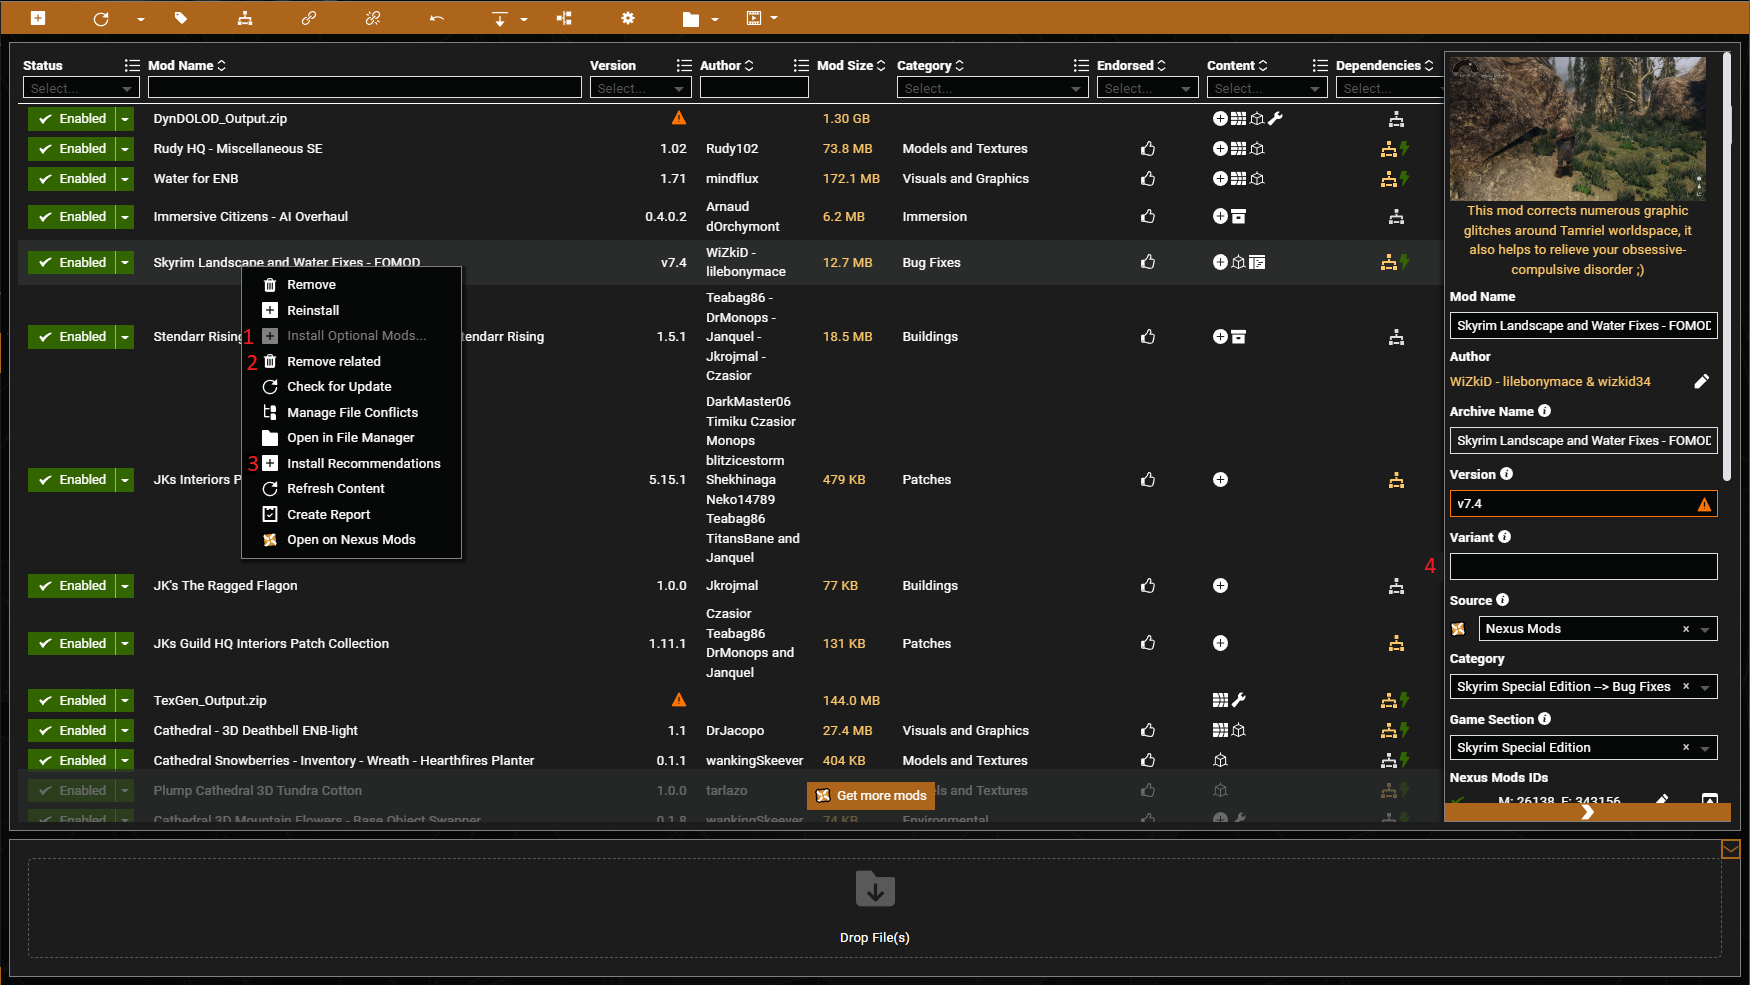
Task: Toggle Enabled status for Skyrim Landscape and Water Fixes
Action: tap(71, 263)
